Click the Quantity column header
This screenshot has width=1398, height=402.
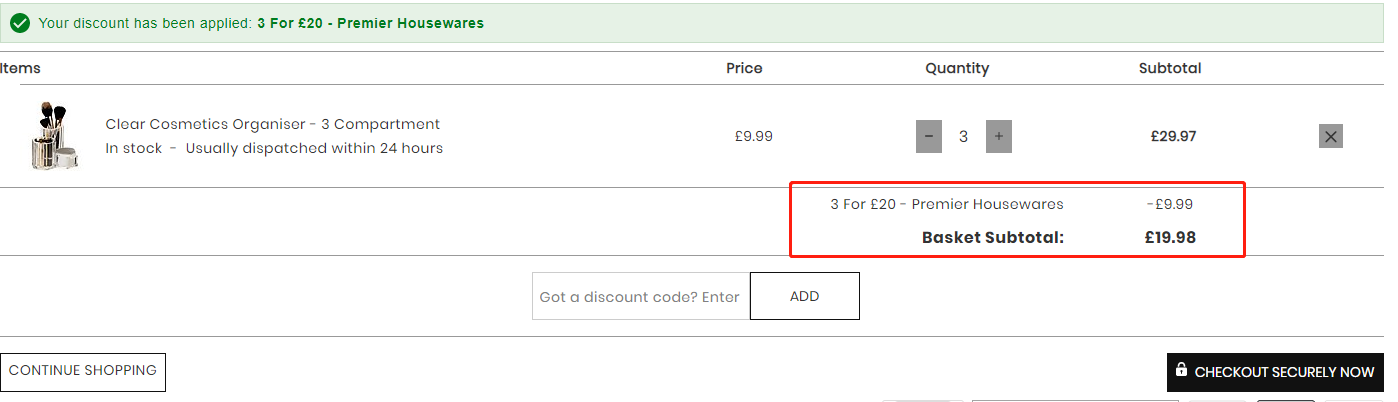957,68
